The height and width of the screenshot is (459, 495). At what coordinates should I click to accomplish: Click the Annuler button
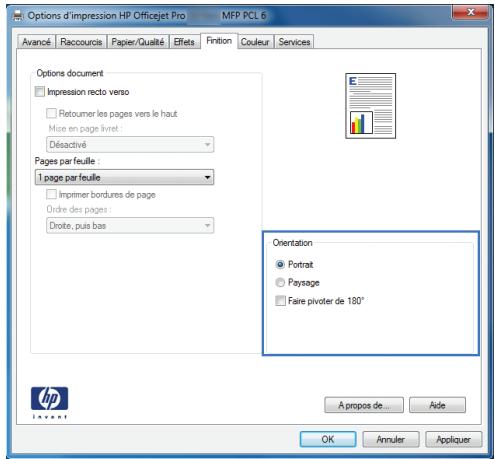pyautogui.click(x=391, y=439)
